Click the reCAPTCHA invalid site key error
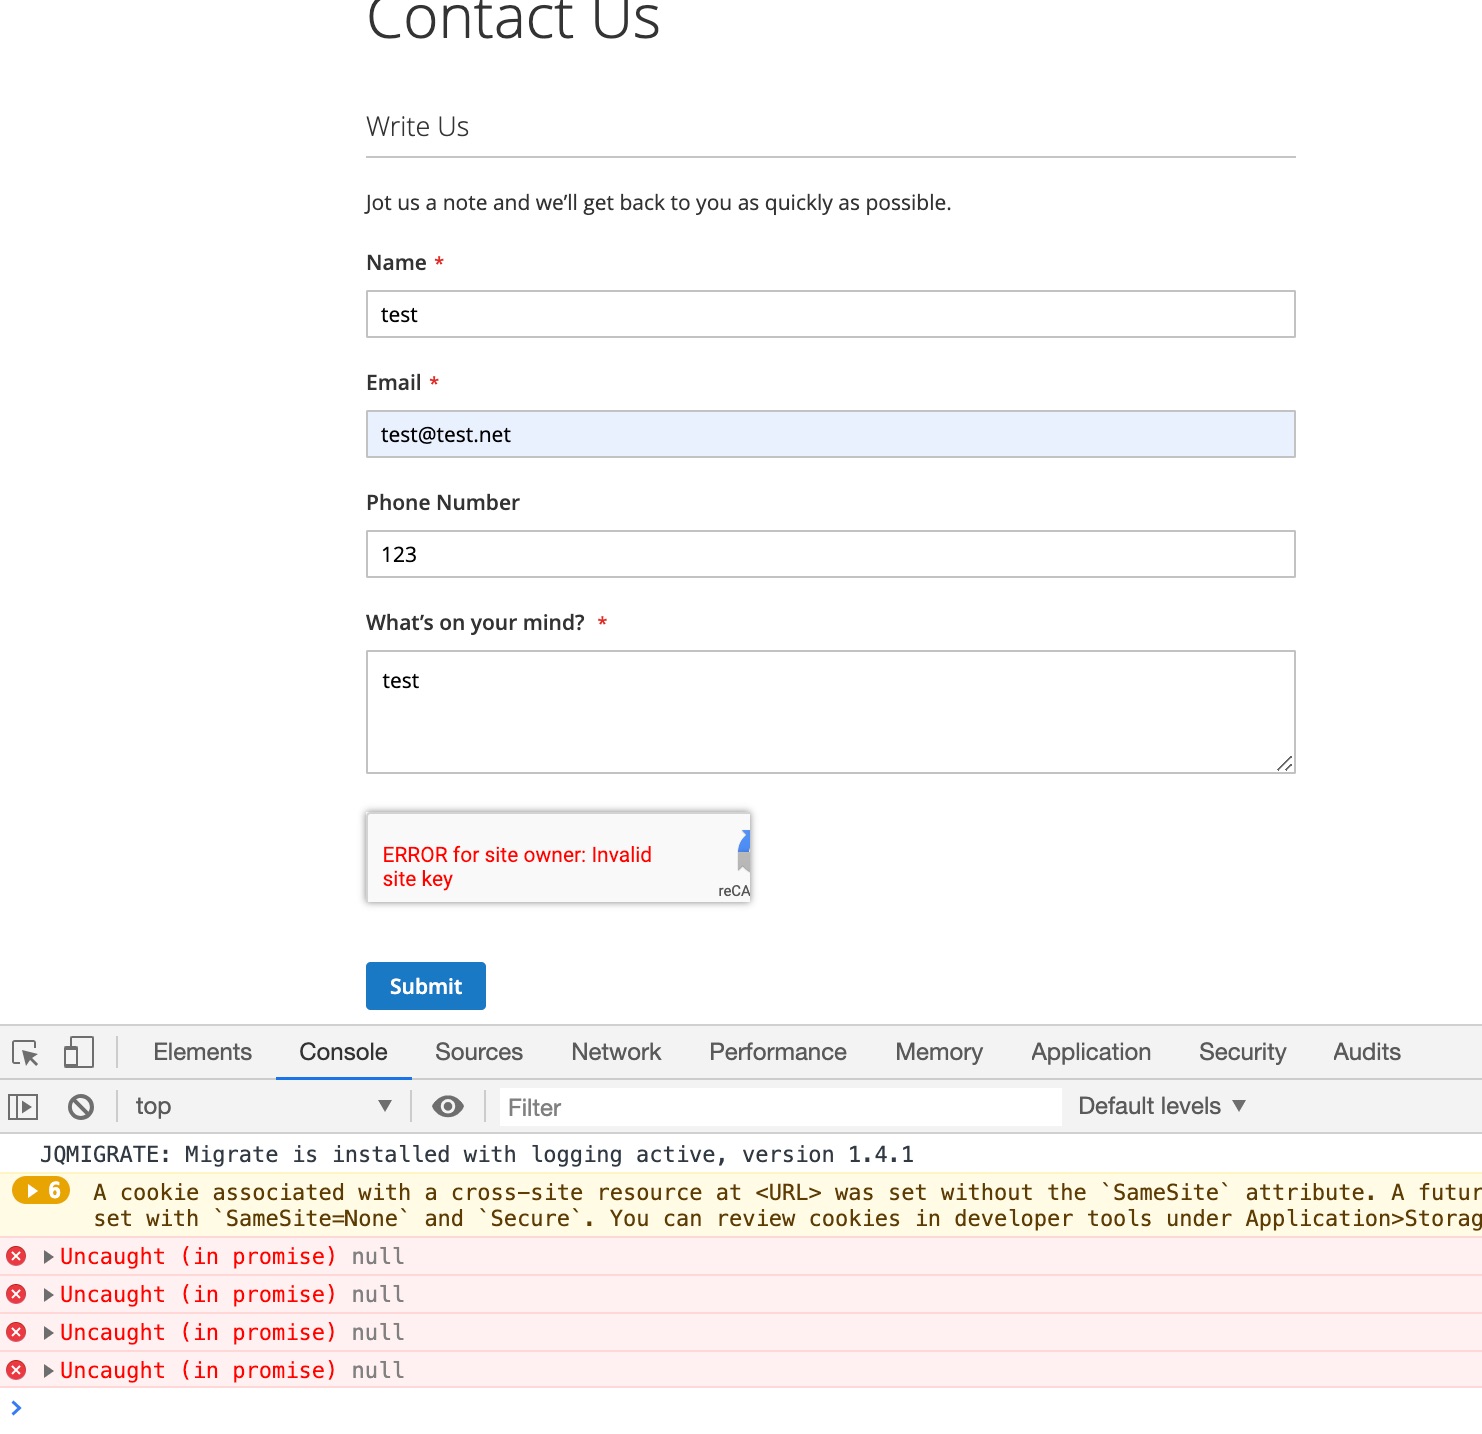Viewport: 1482px width, 1434px height. (517, 867)
